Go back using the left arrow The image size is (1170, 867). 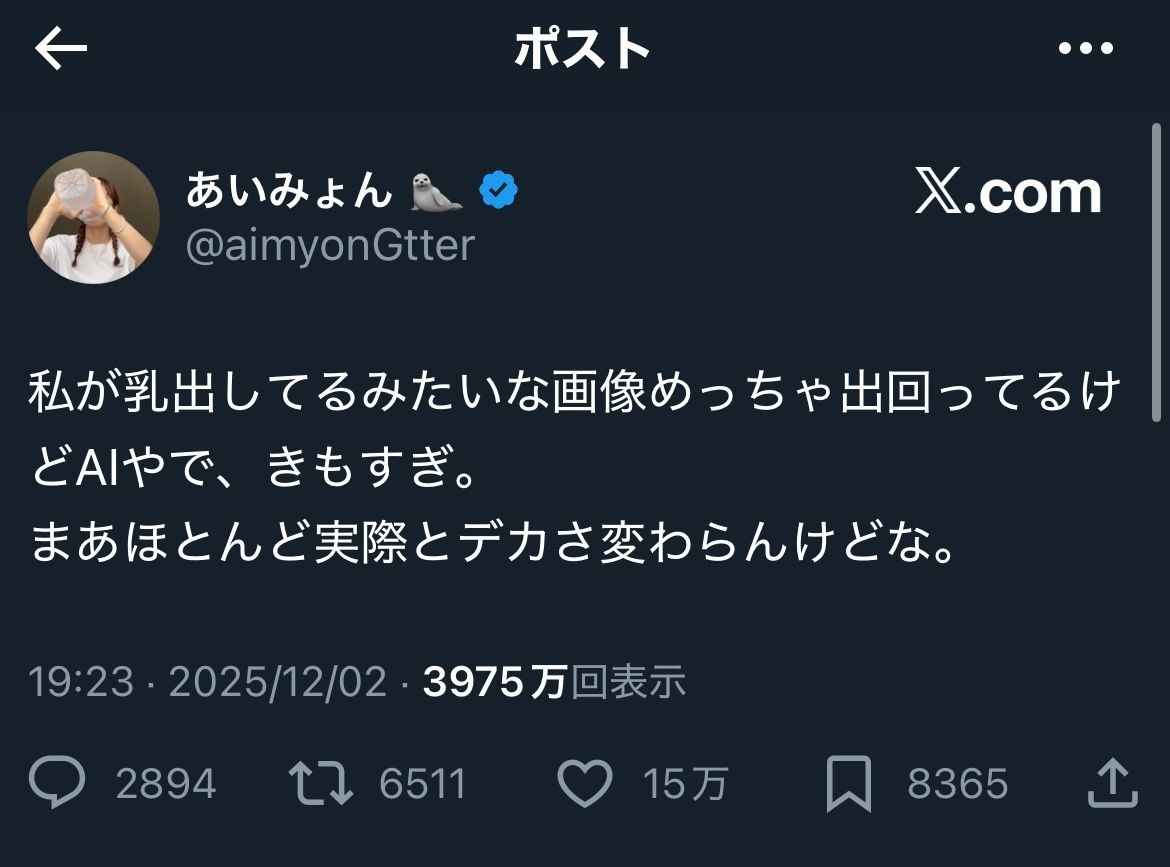coord(61,49)
